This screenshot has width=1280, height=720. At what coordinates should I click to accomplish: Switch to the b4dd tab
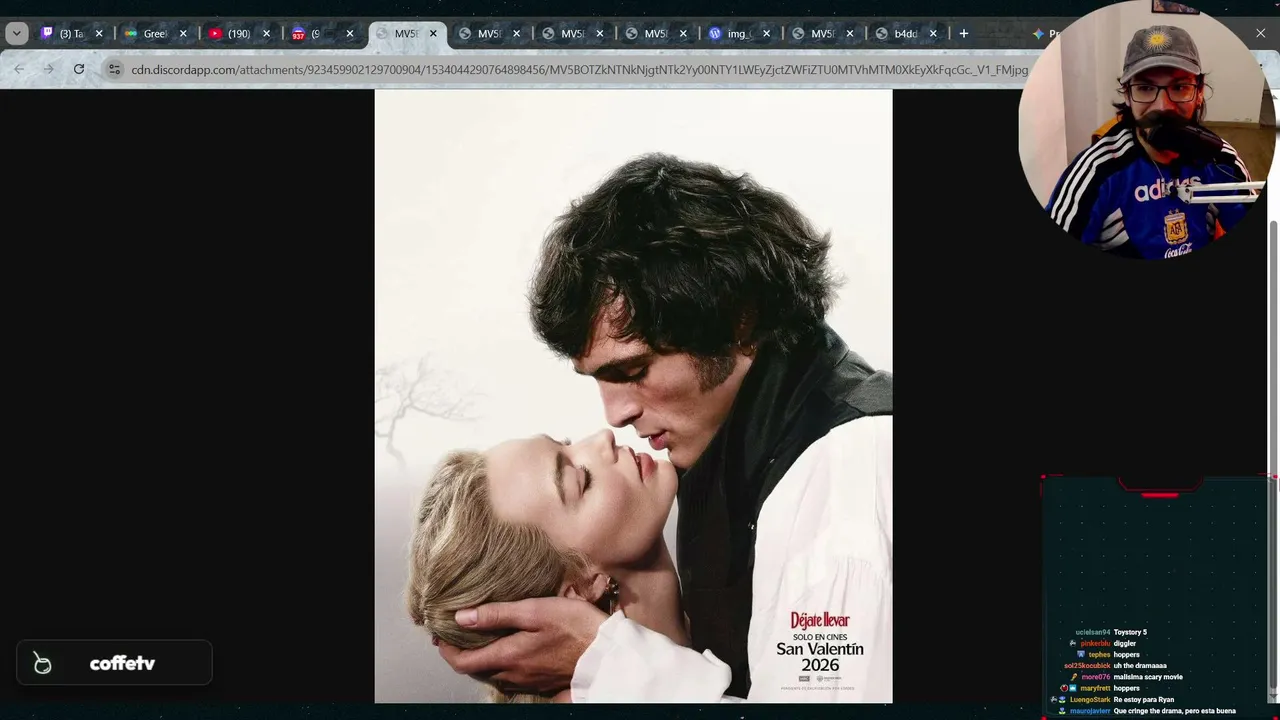coord(905,33)
